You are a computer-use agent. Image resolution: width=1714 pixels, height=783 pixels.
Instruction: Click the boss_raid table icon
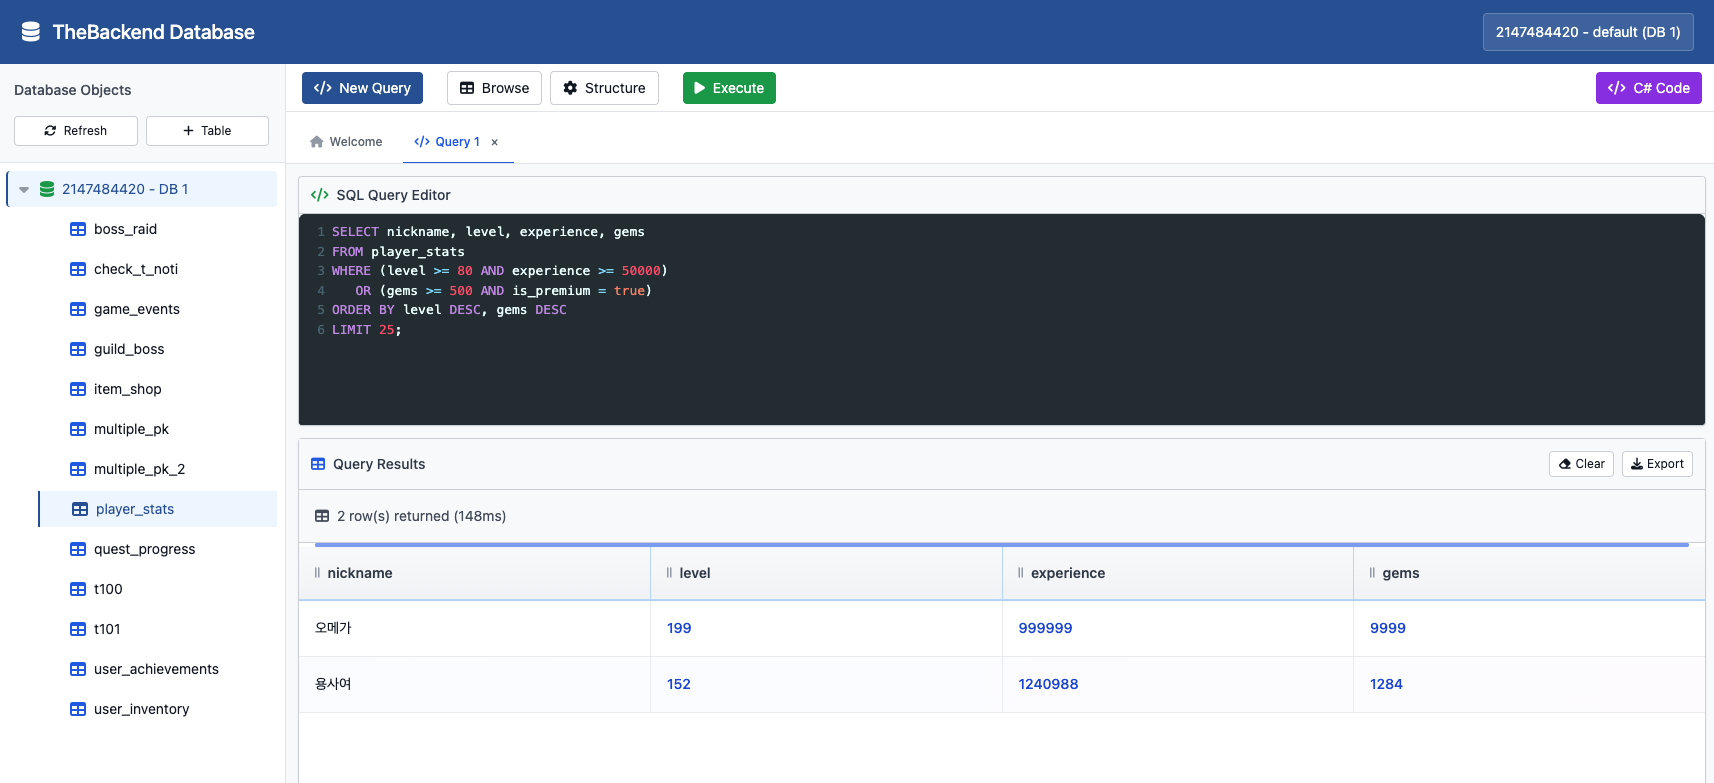coord(78,229)
